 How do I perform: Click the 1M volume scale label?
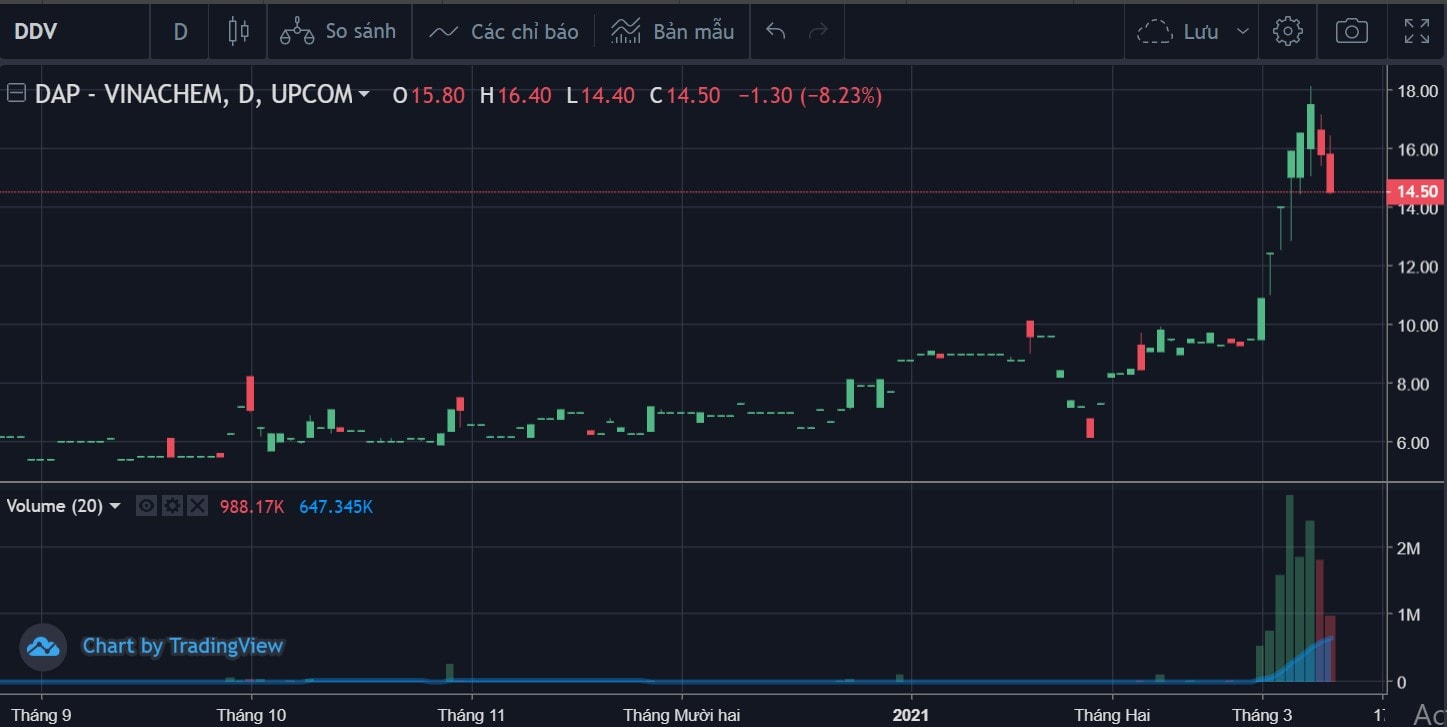pos(1409,615)
